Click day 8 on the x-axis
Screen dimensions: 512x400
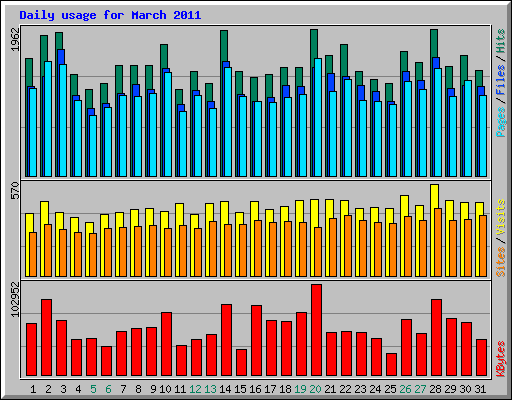coord(138,389)
